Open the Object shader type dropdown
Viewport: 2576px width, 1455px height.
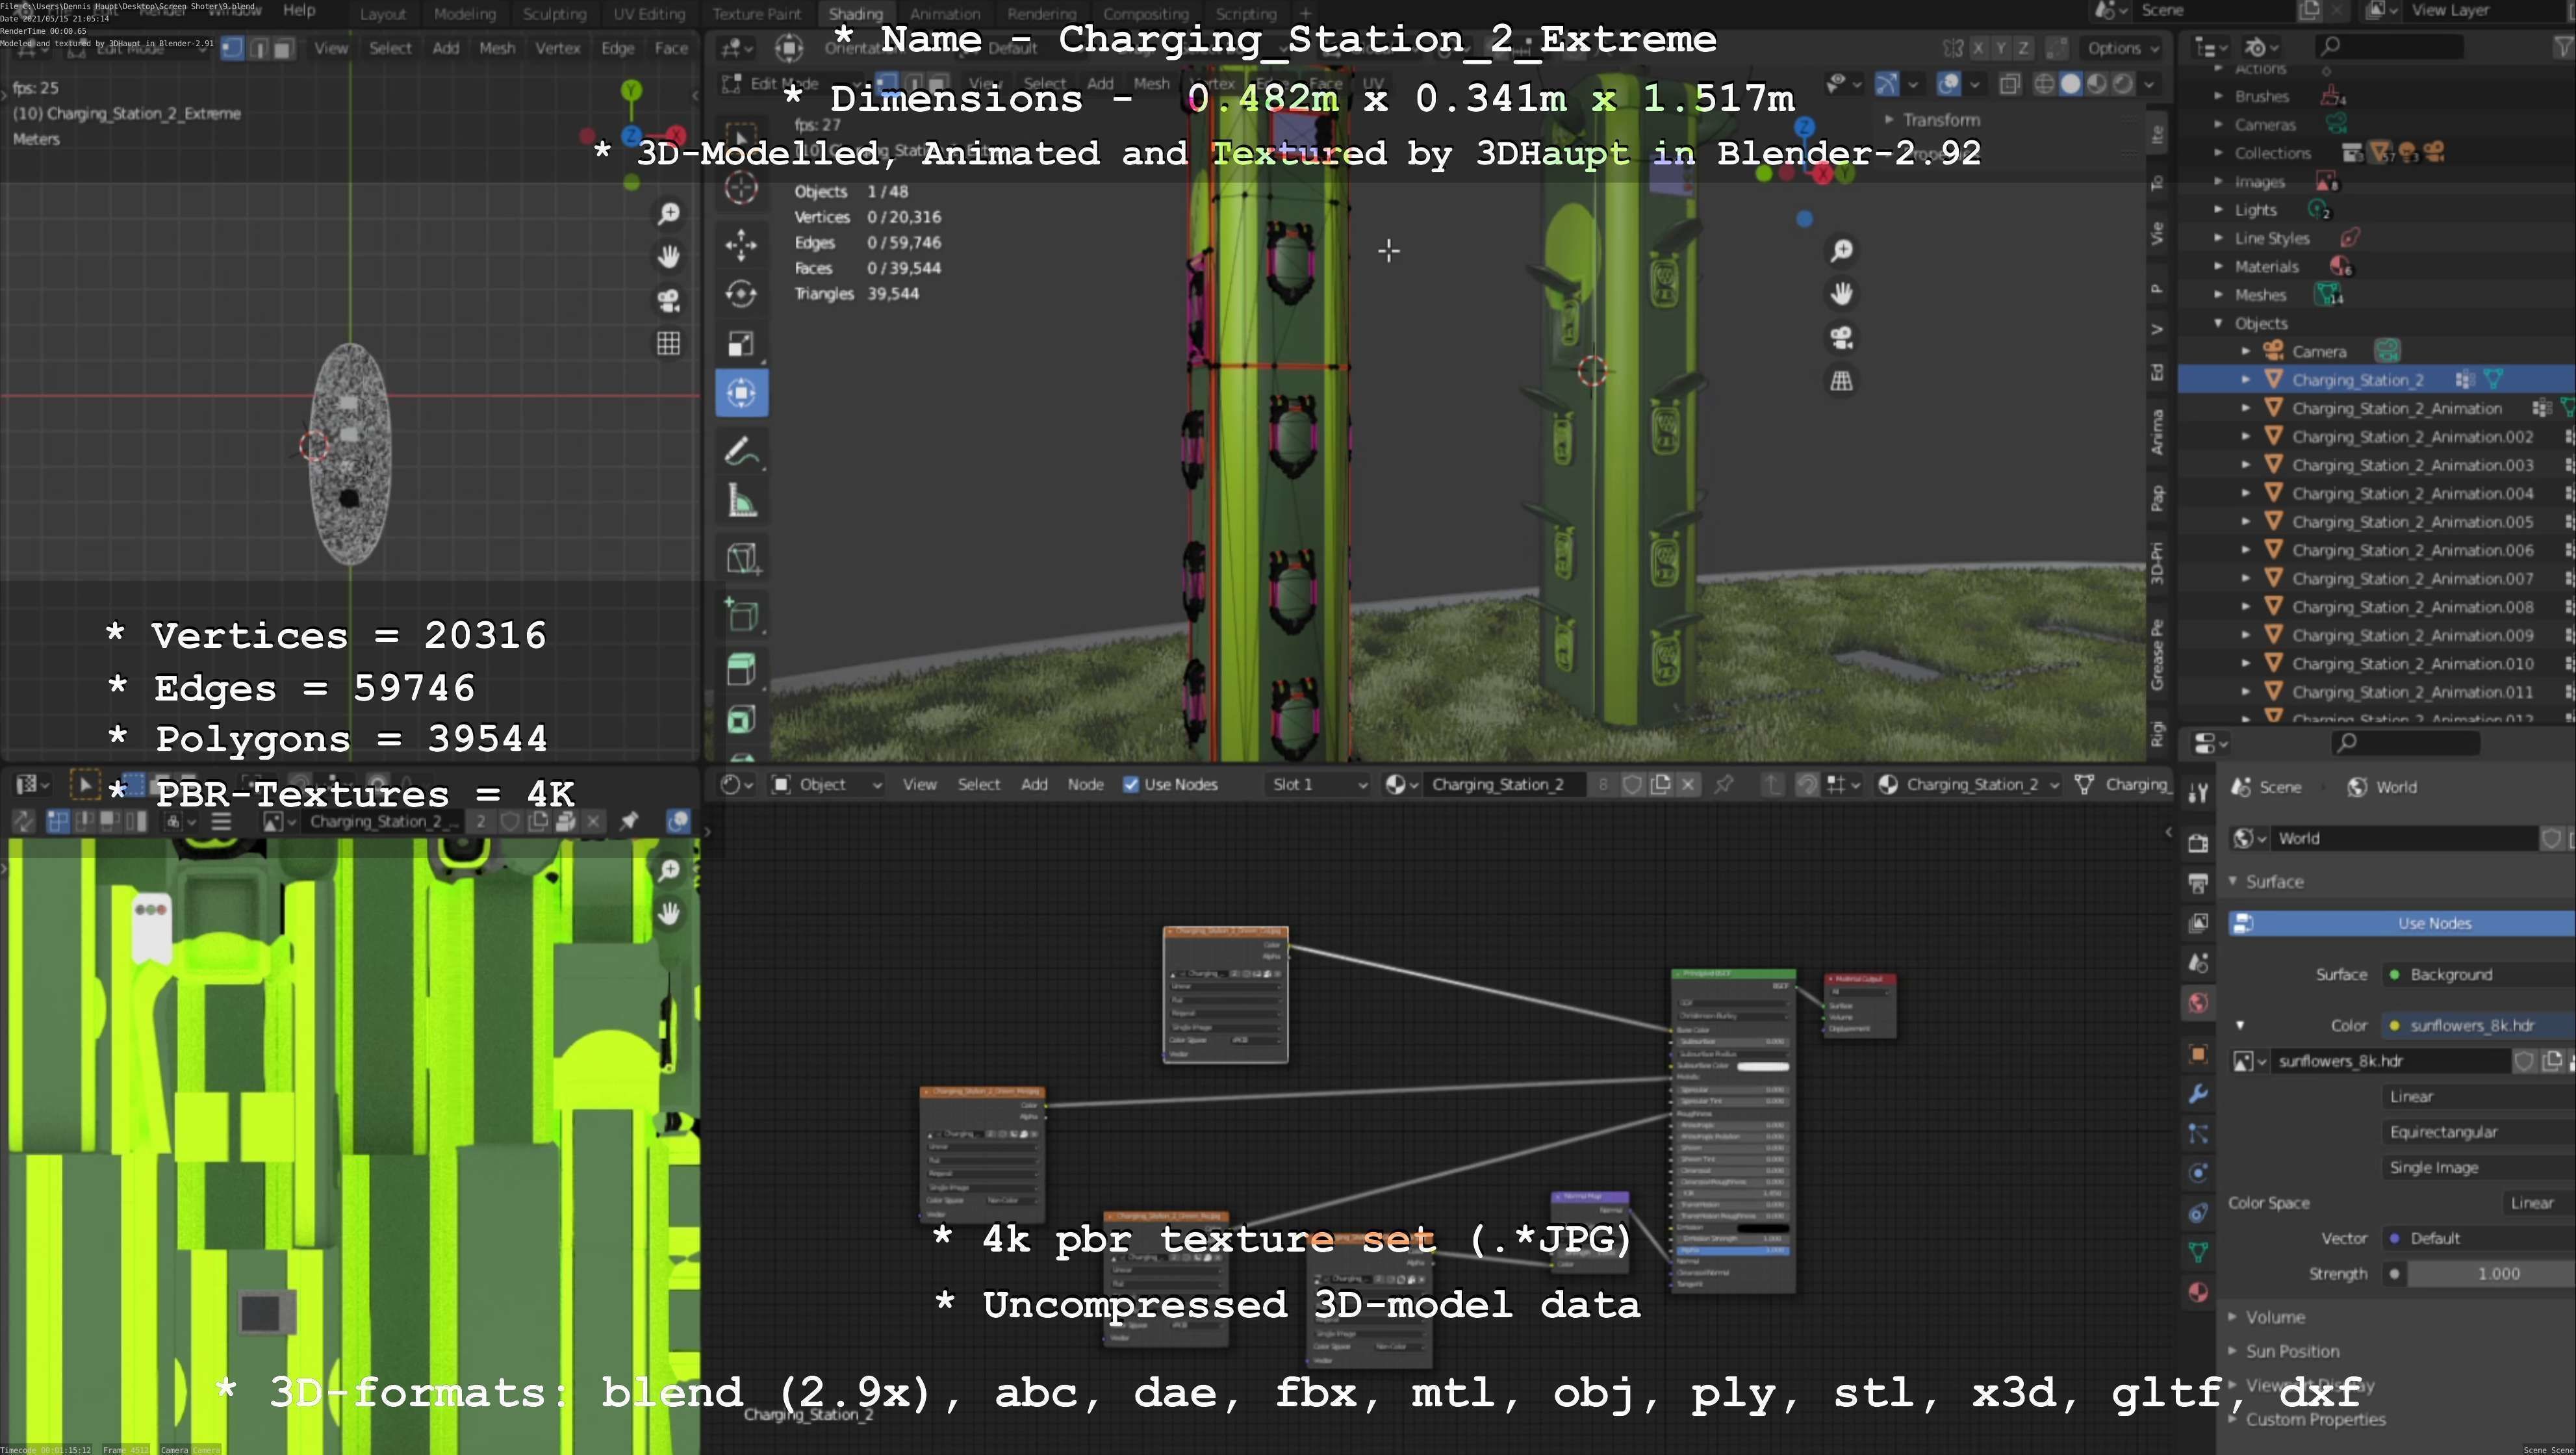click(x=826, y=785)
